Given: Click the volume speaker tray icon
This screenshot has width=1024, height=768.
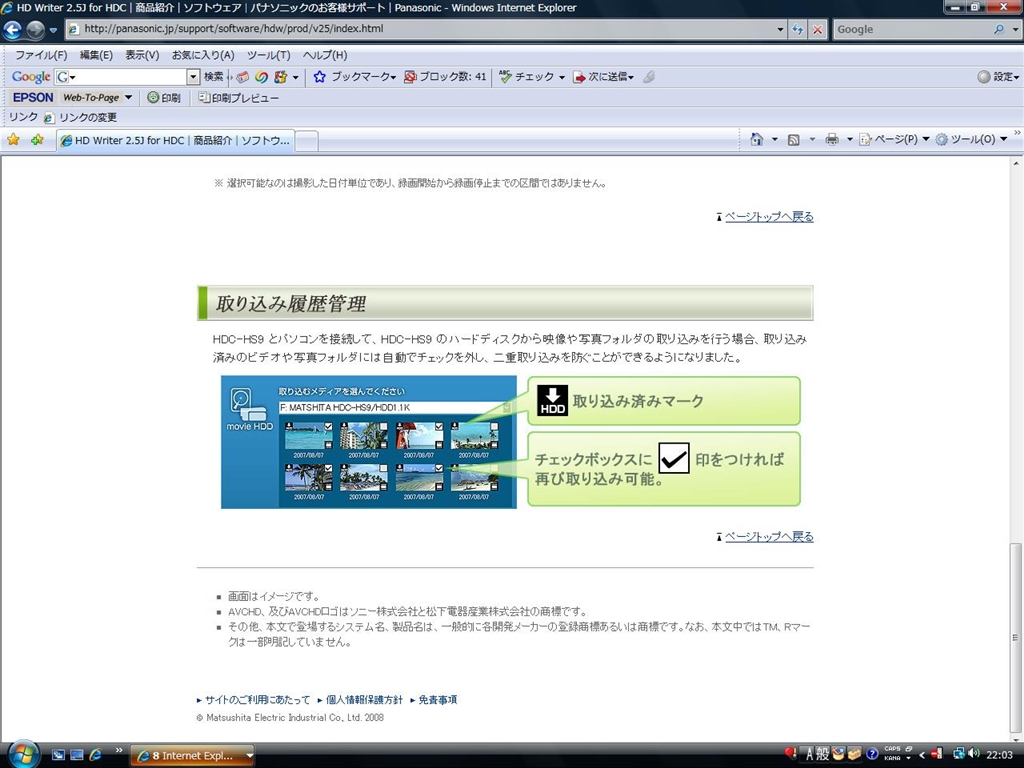Looking at the screenshot, I should (x=974, y=754).
